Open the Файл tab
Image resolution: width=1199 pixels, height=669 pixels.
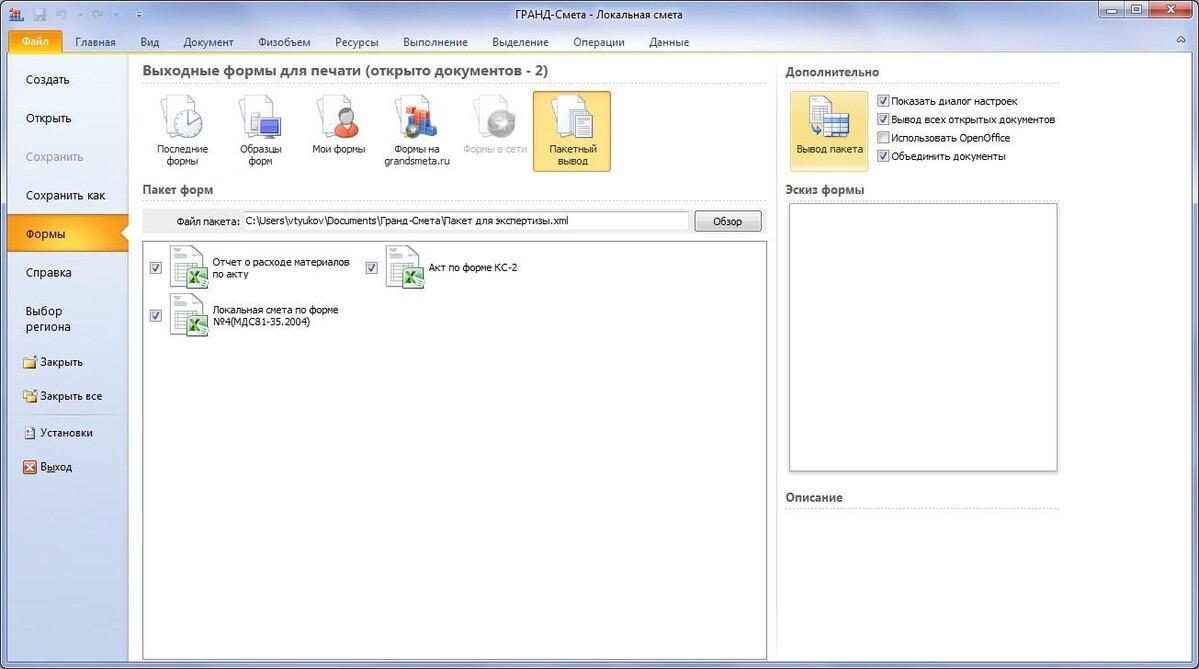pos(35,41)
